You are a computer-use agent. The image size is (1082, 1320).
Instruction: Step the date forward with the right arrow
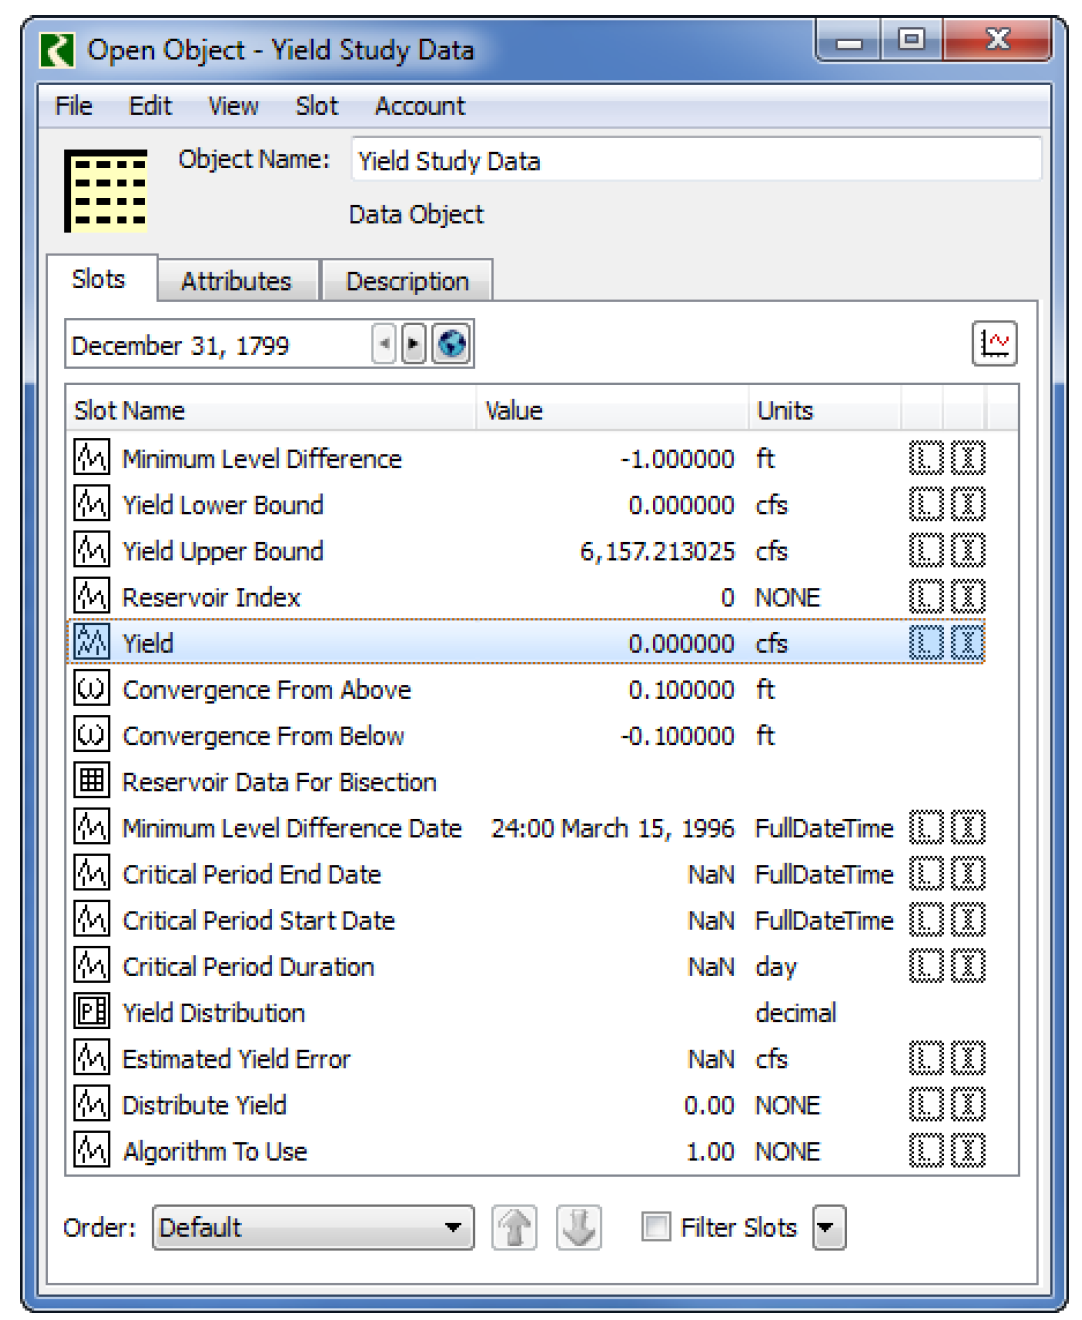(413, 344)
